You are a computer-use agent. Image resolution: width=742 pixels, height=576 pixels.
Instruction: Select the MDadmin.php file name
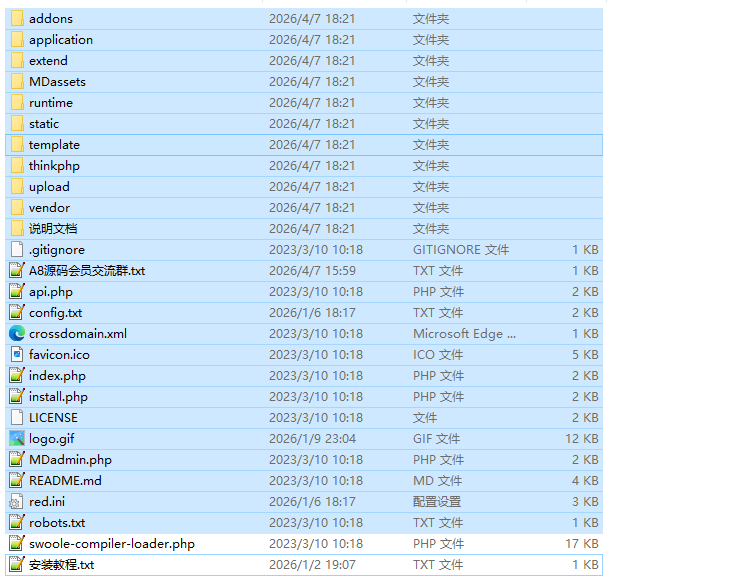70,459
